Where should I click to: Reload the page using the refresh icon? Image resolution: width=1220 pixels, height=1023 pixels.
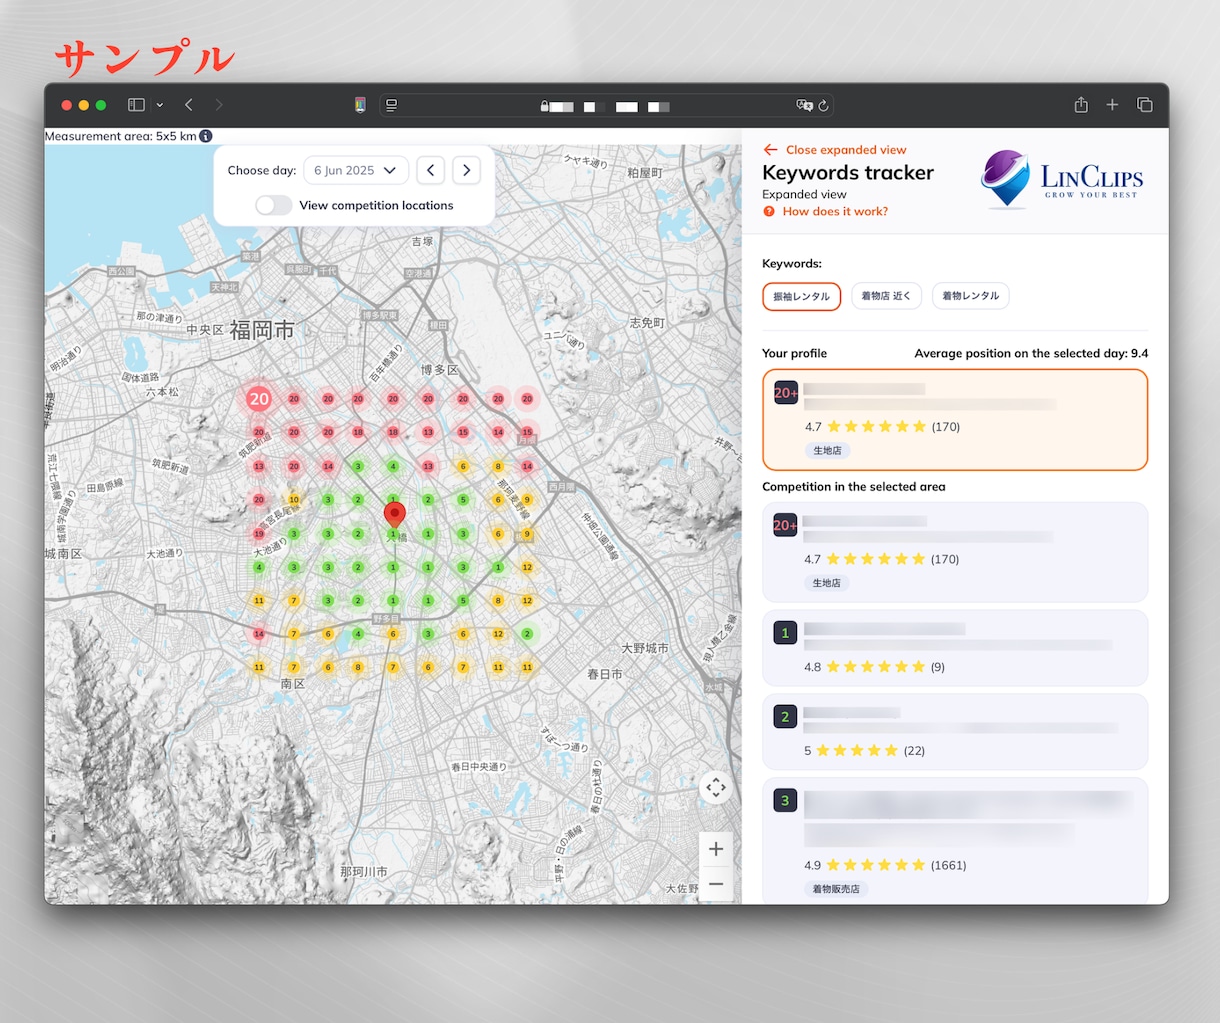click(x=824, y=105)
